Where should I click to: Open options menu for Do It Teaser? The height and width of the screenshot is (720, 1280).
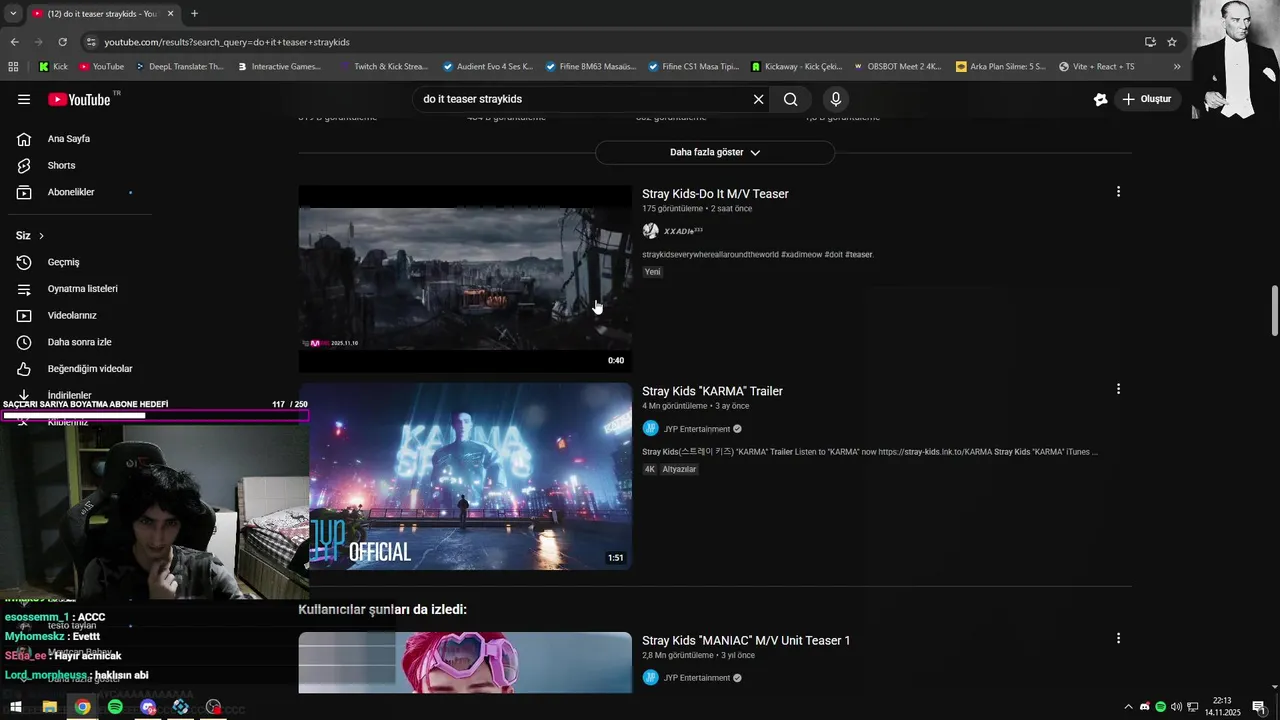click(x=1118, y=192)
